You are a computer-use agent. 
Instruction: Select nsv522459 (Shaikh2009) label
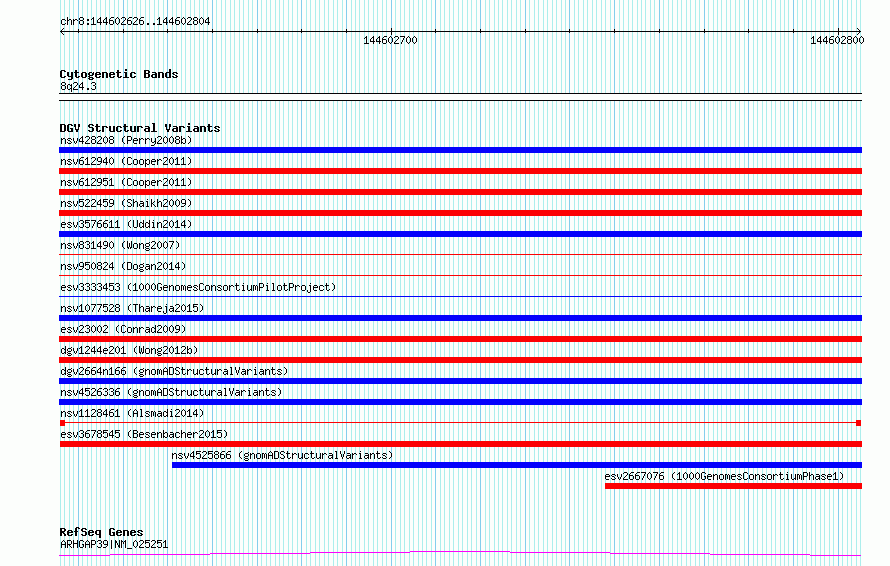126,203
